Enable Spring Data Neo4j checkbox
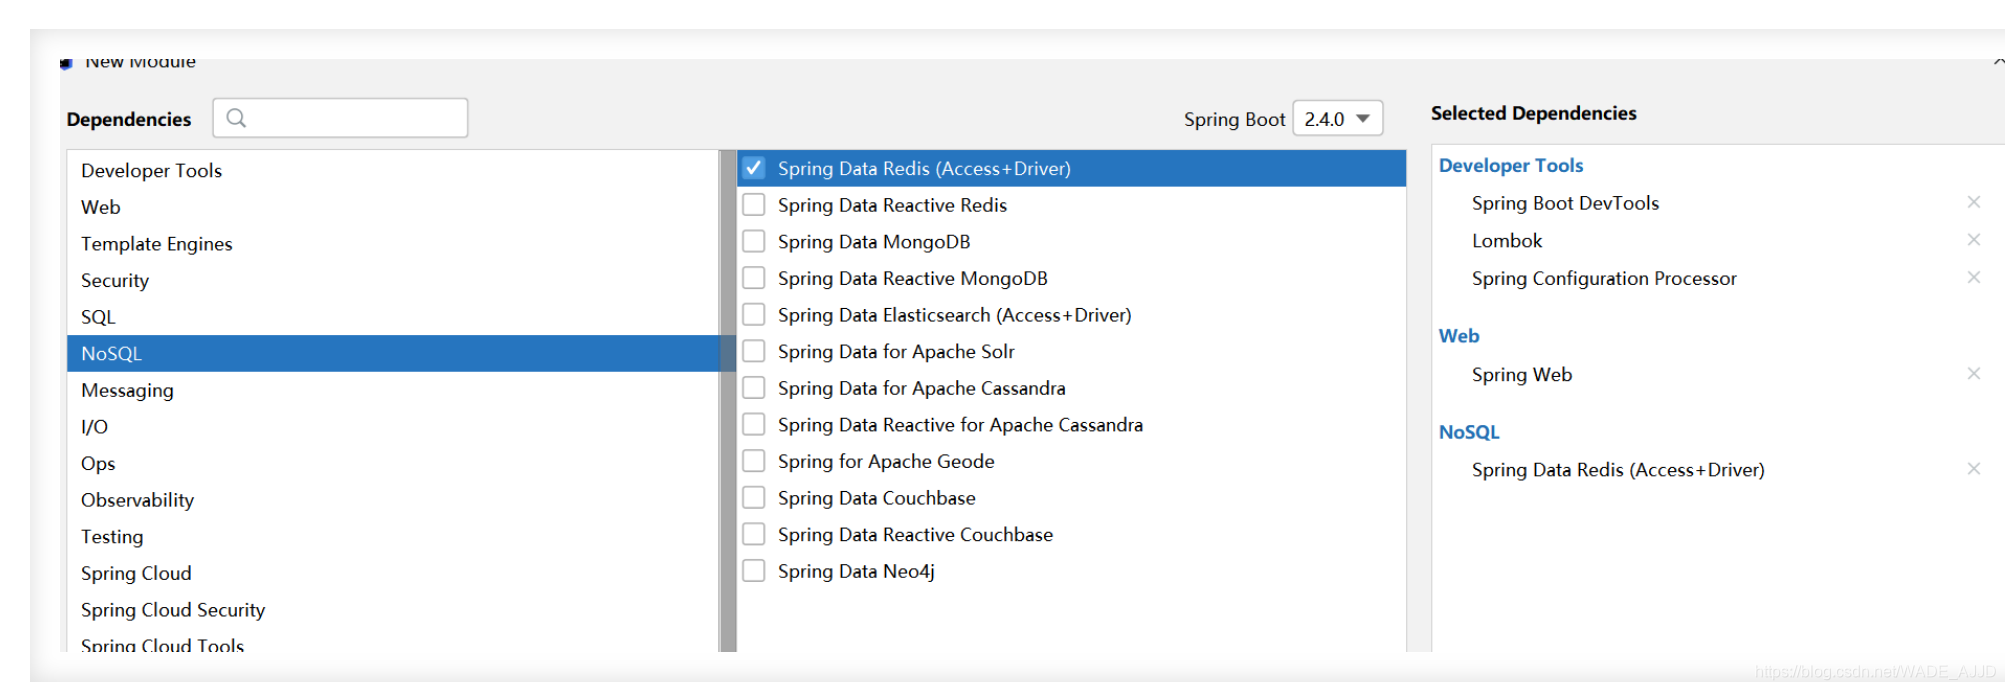Screen dimensions: 2005x690 (x=754, y=571)
